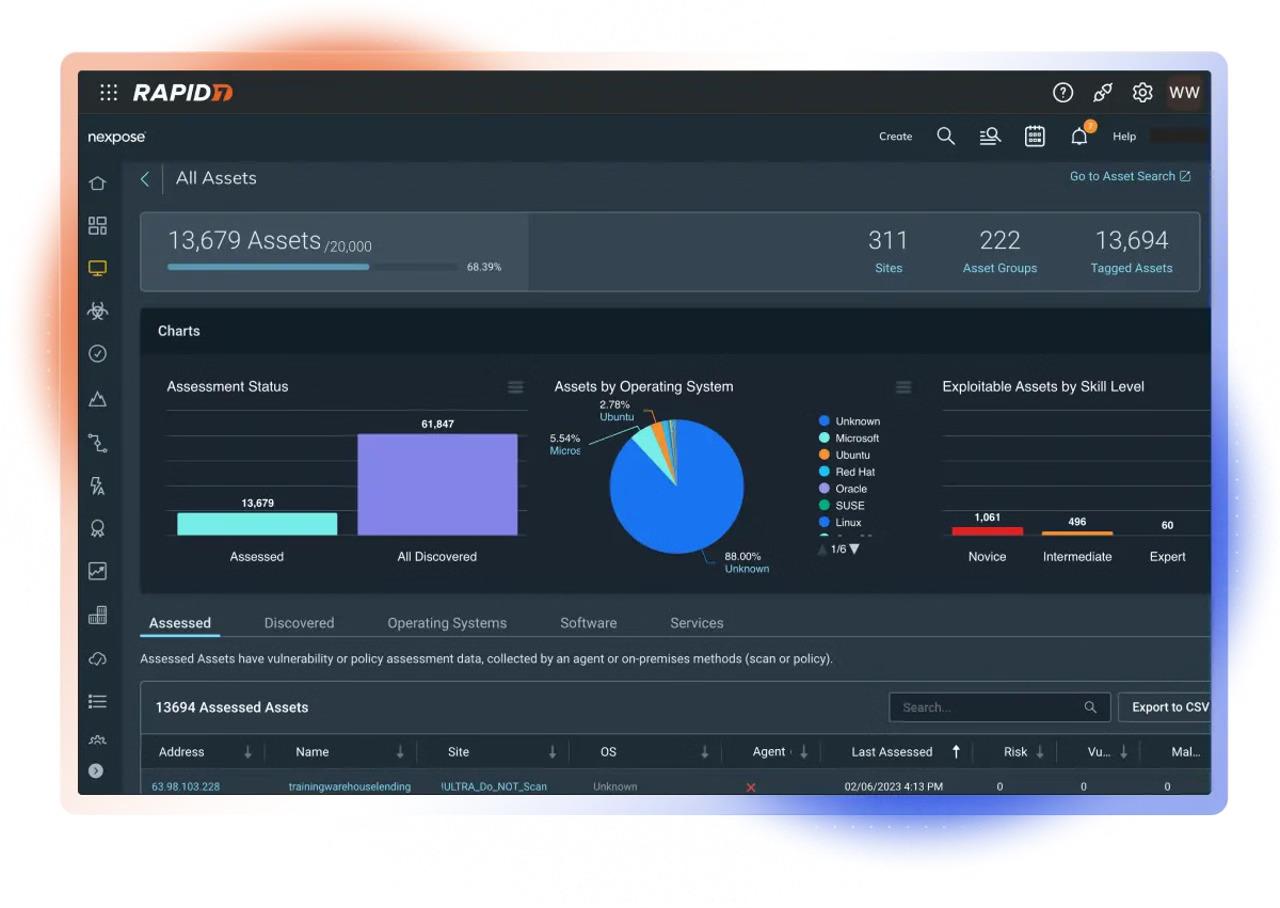This screenshot has height=908, width=1280.
Task: Open the Home icon in sidebar
Action: [x=97, y=183]
